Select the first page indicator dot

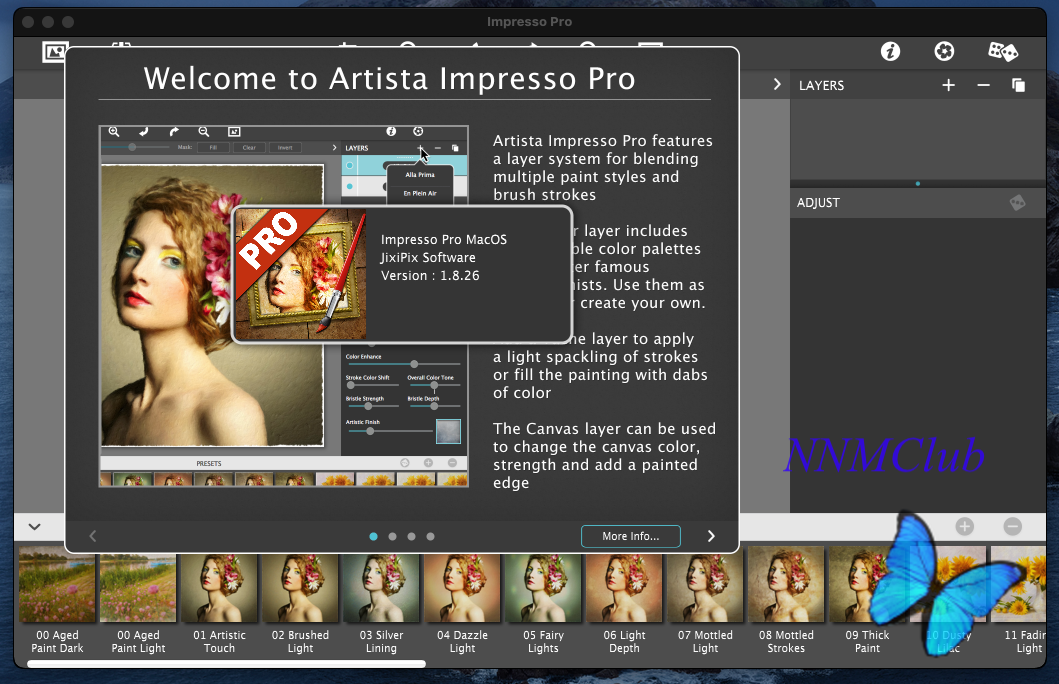[373, 536]
